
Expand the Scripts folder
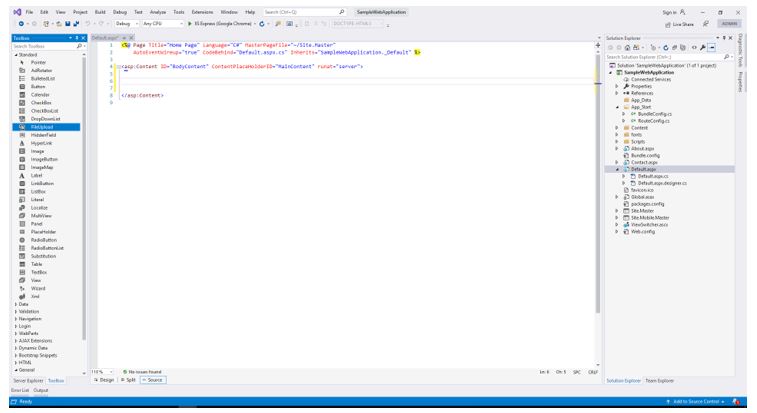(617, 142)
